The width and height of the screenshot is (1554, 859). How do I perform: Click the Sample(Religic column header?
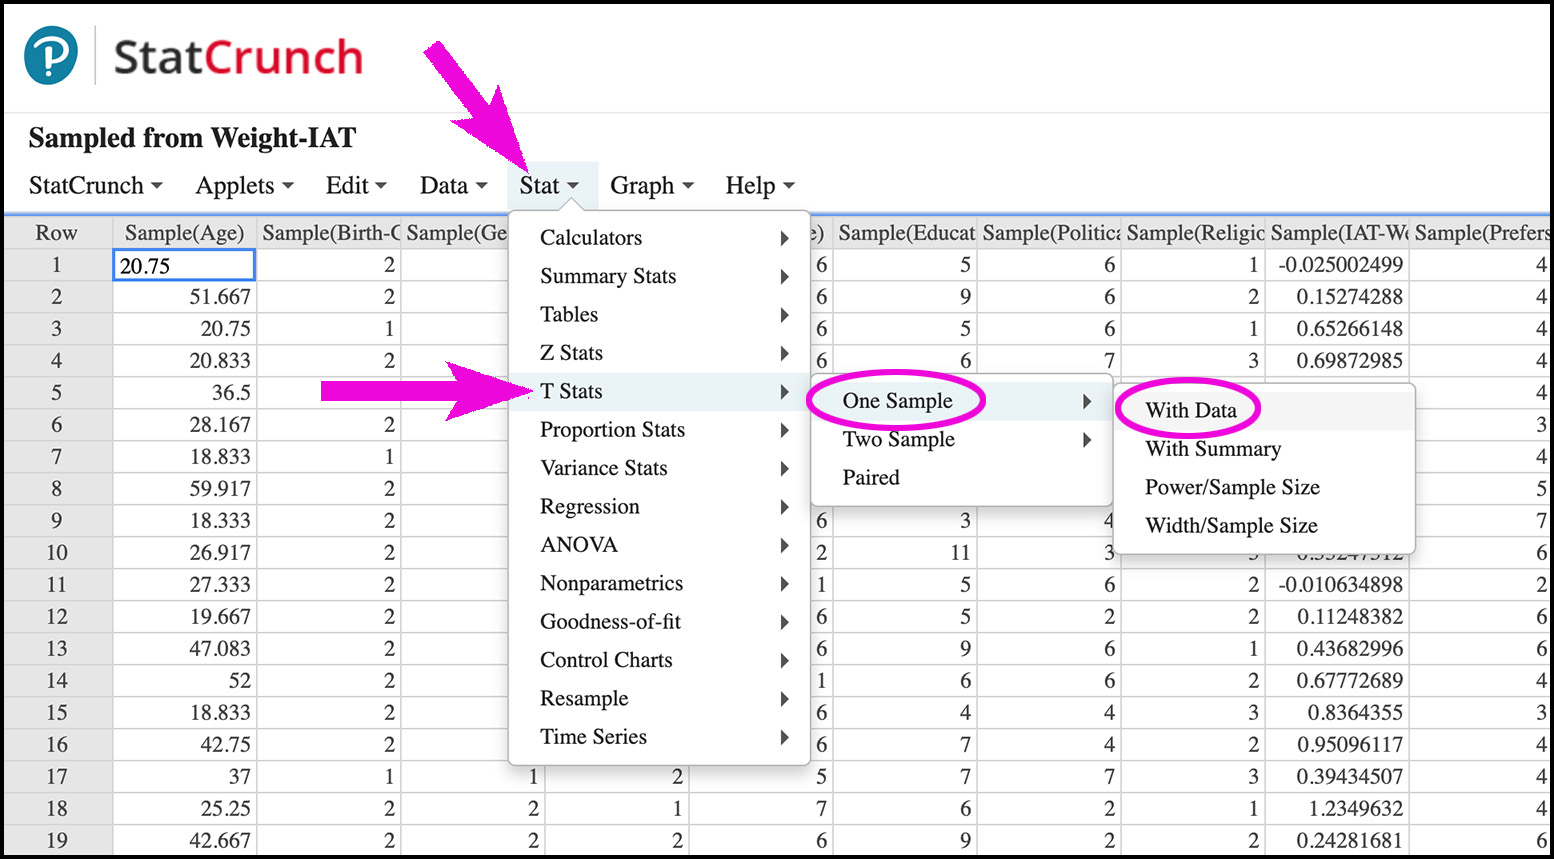[1193, 233]
